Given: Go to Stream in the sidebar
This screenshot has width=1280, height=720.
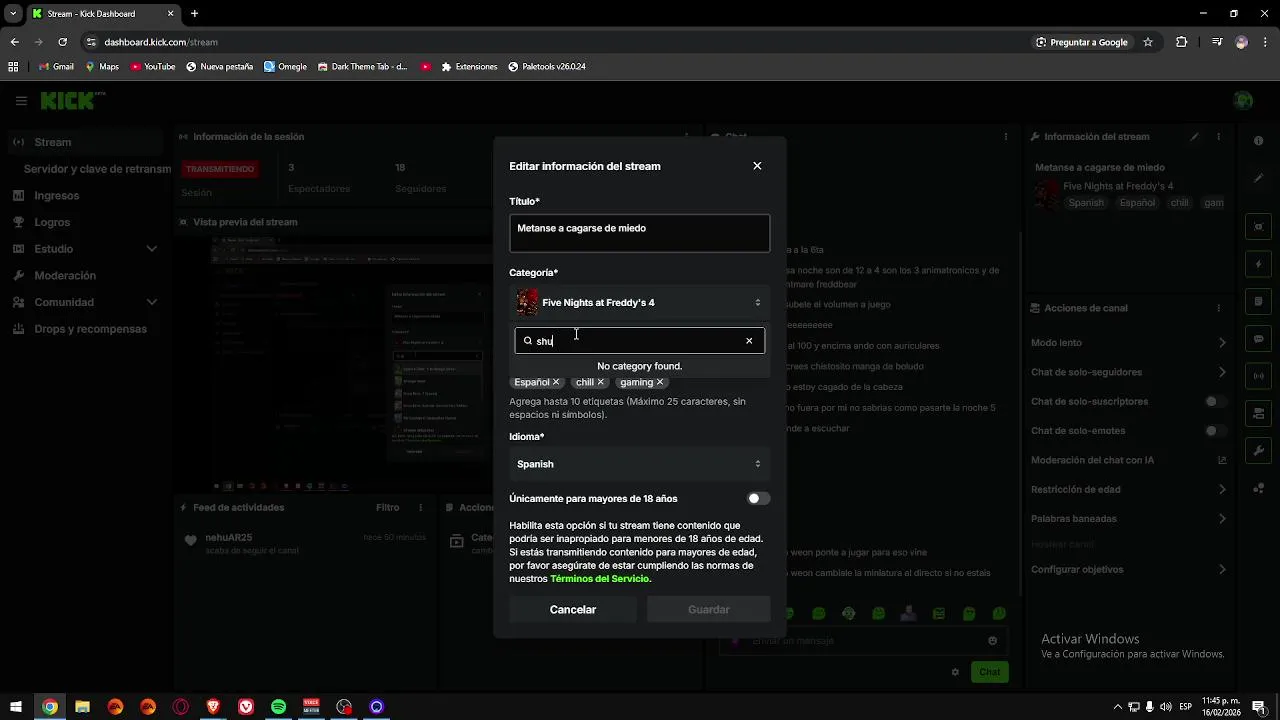Looking at the screenshot, I should (87, 142).
